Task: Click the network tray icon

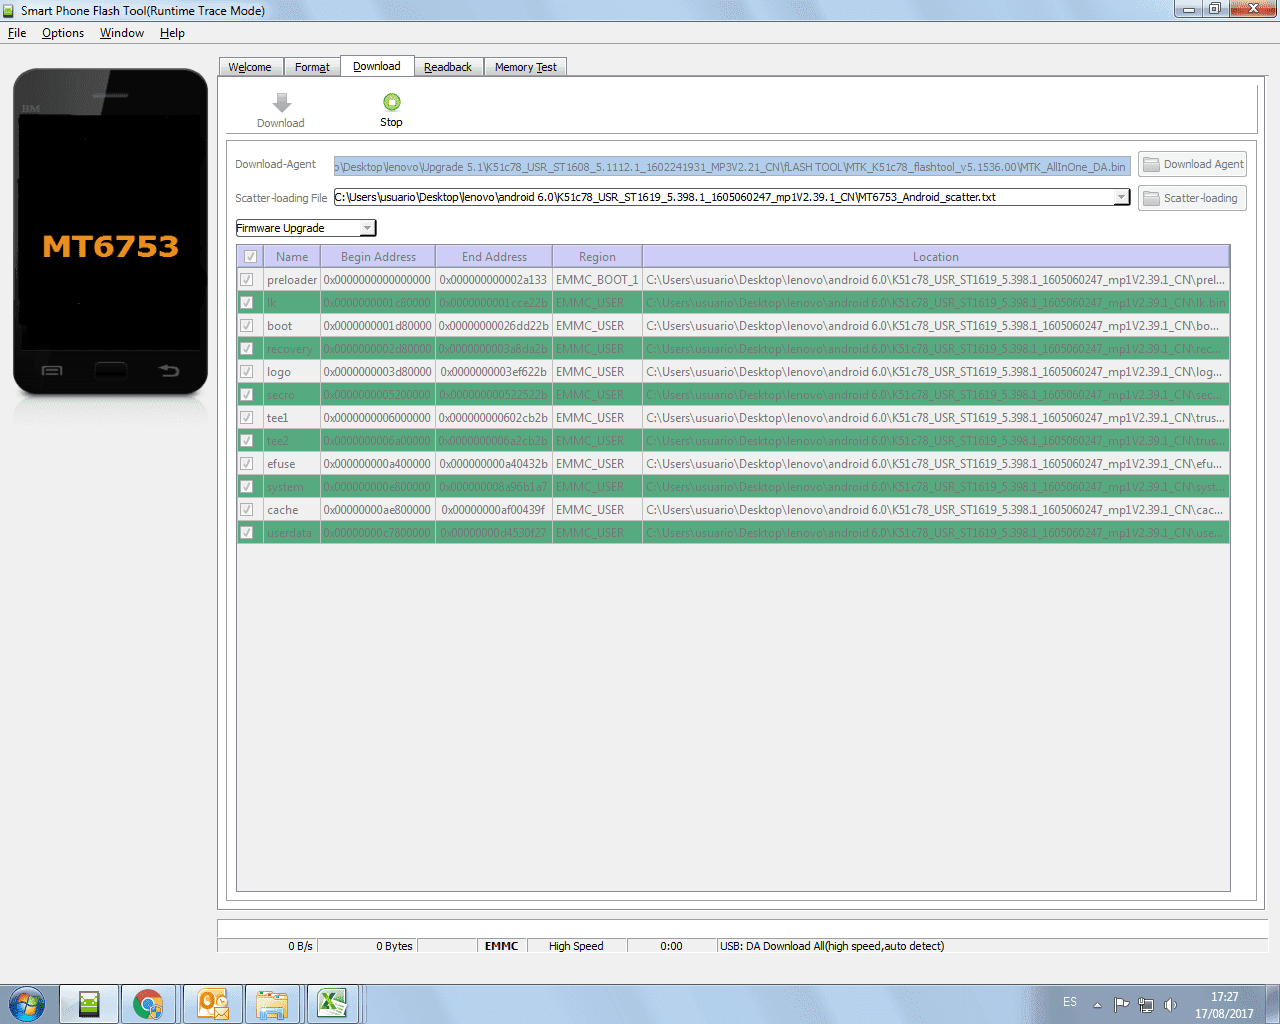Action: pyautogui.click(x=1146, y=1005)
